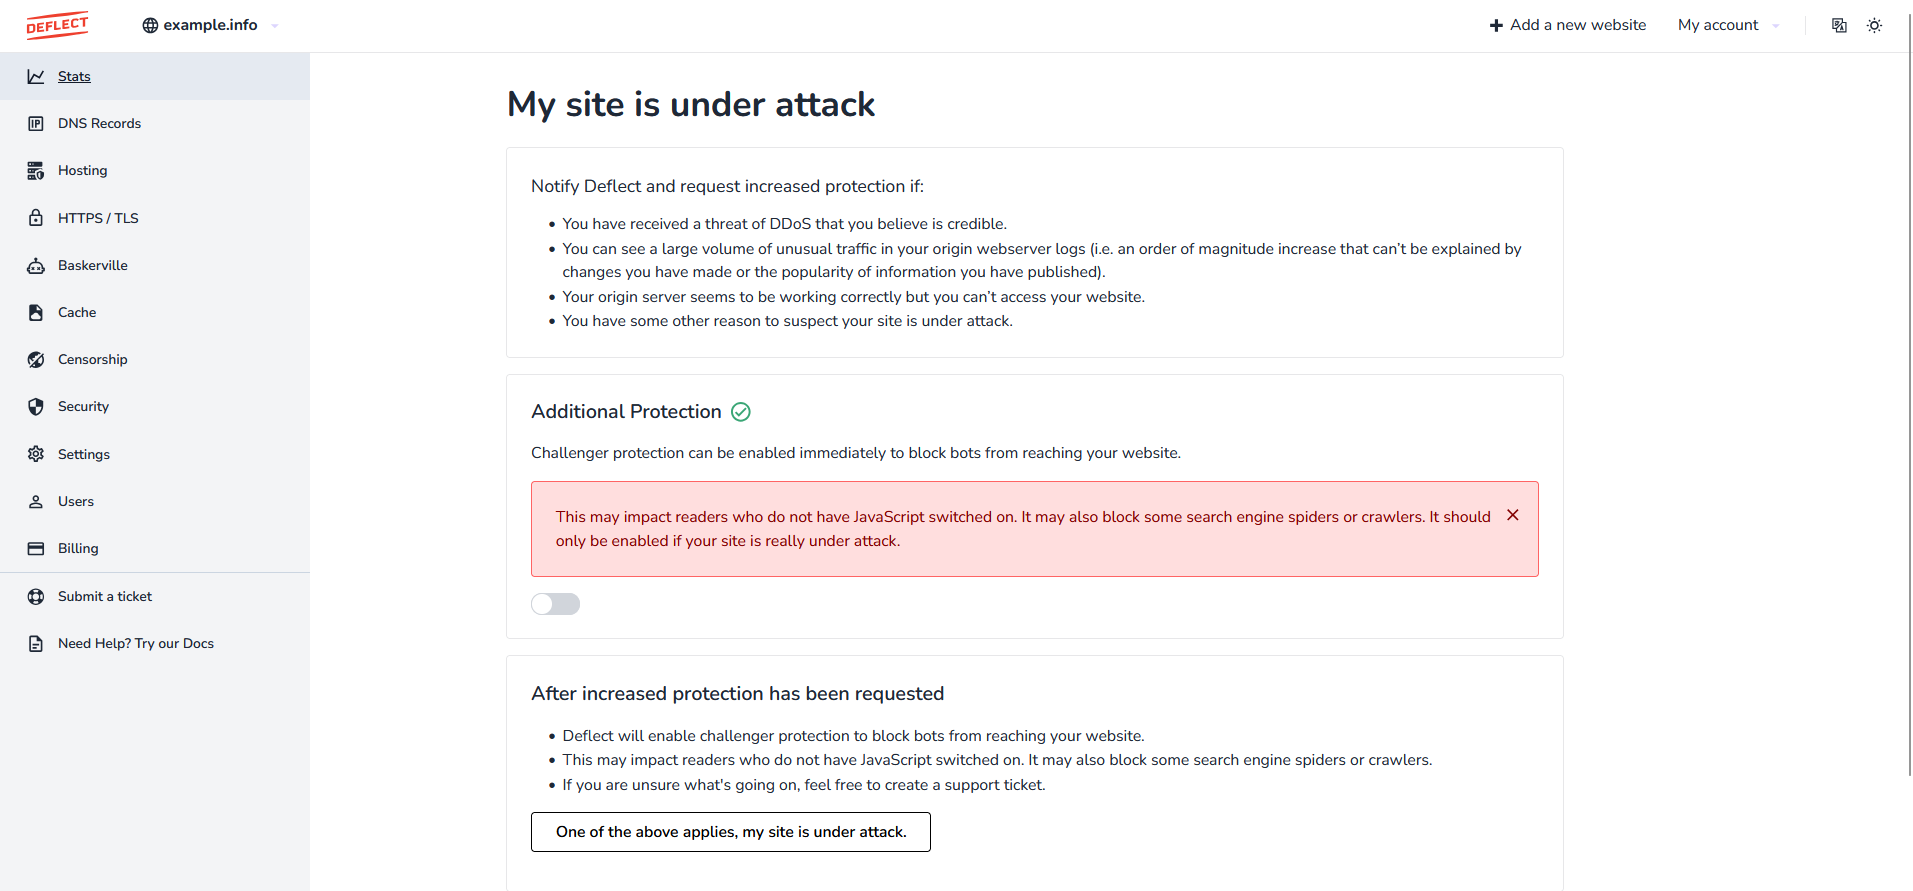Expand the example.info website dropdown

coord(210,25)
